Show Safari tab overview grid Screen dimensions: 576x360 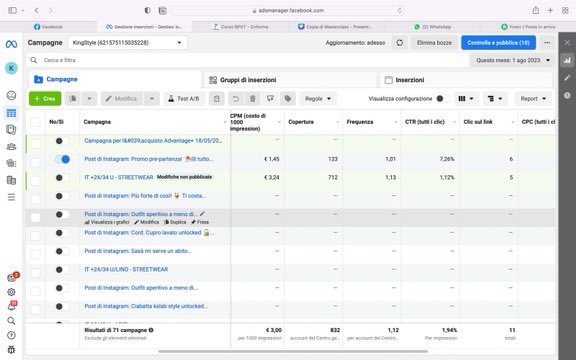(565, 10)
